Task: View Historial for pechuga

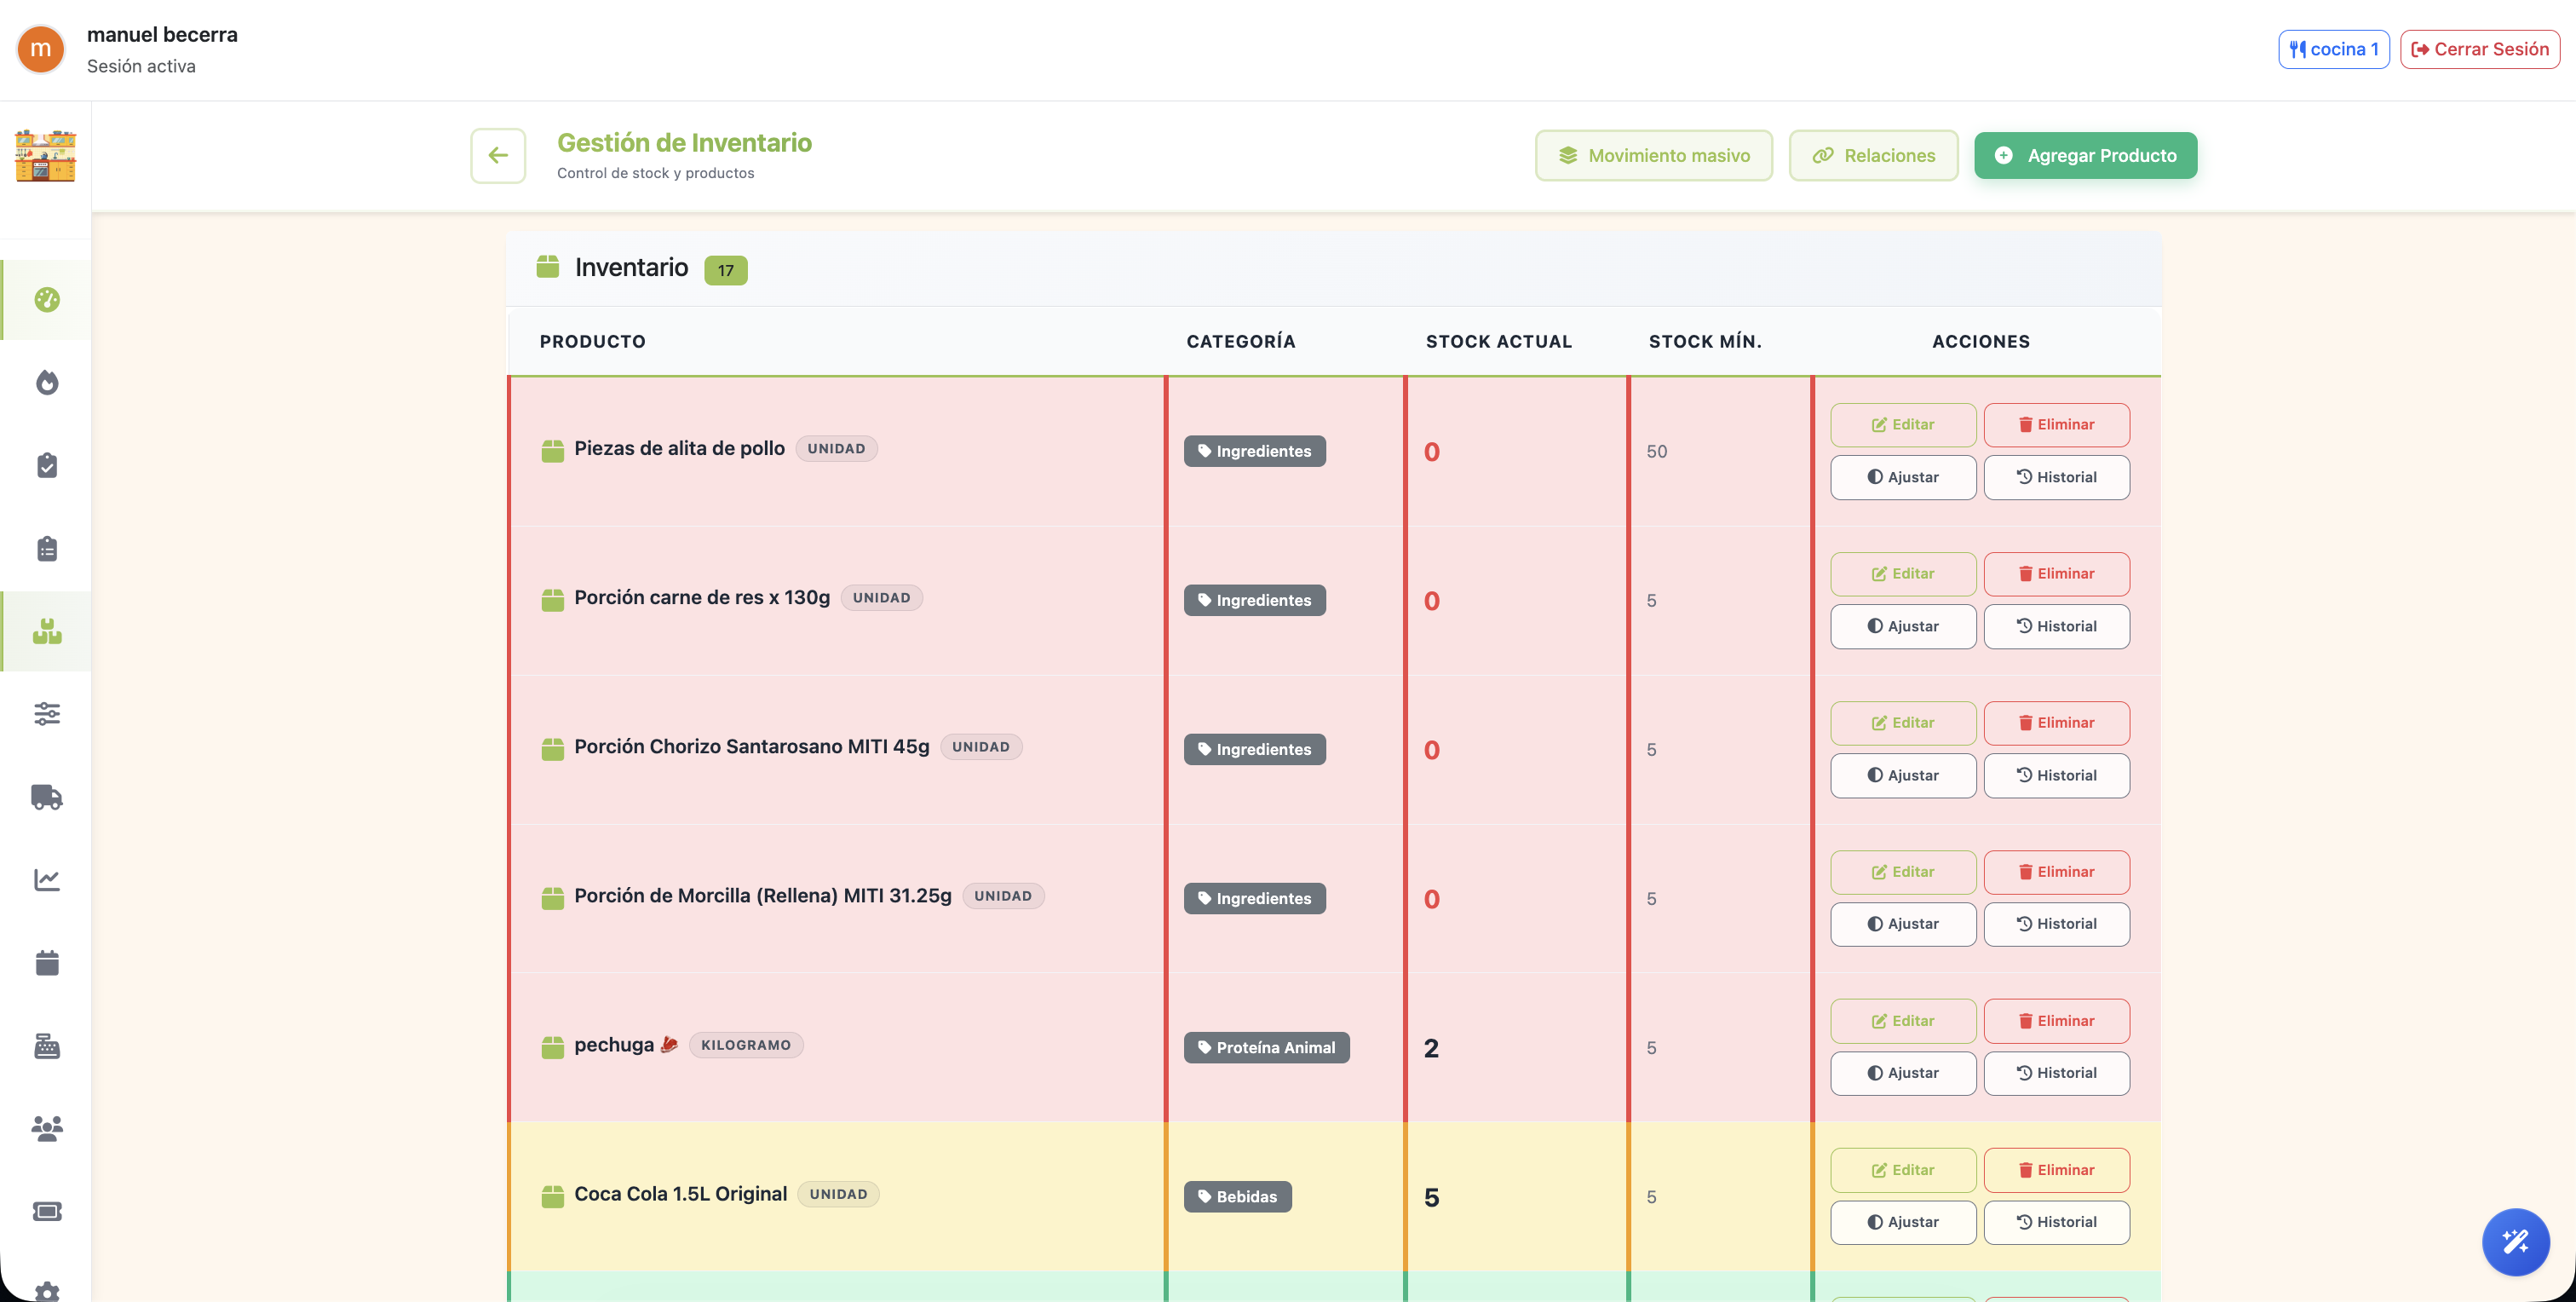Action: pyautogui.click(x=2056, y=1073)
